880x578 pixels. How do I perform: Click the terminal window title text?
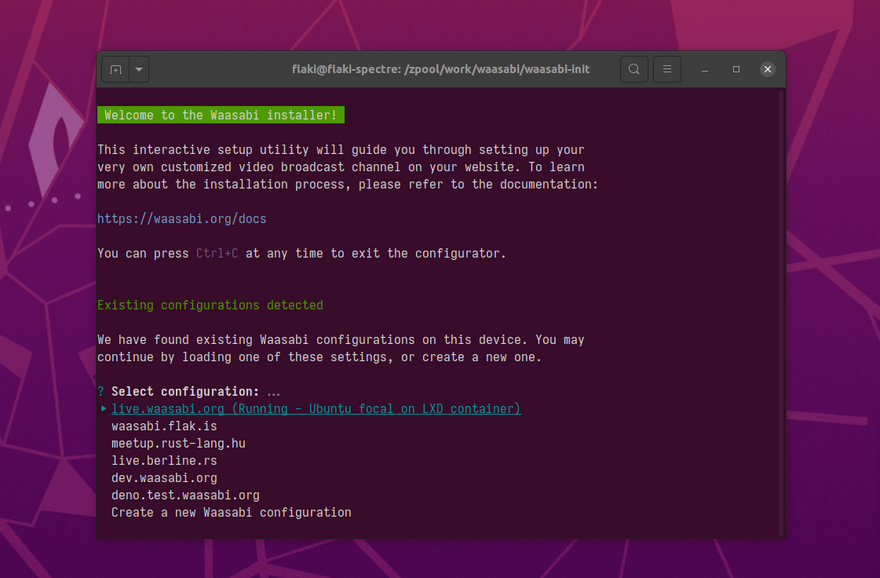coord(441,70)
